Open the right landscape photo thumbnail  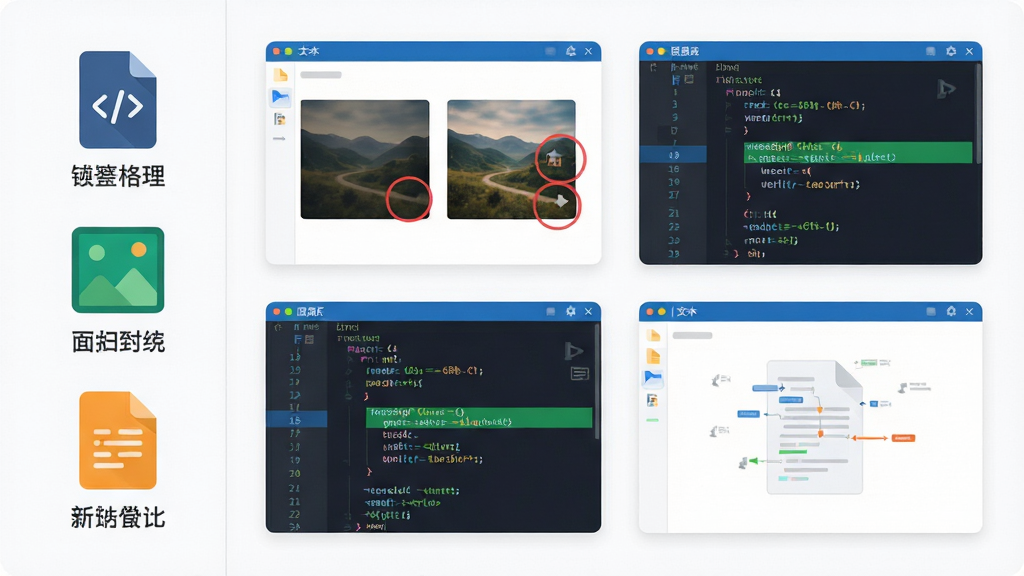click(x=511, y=159)
